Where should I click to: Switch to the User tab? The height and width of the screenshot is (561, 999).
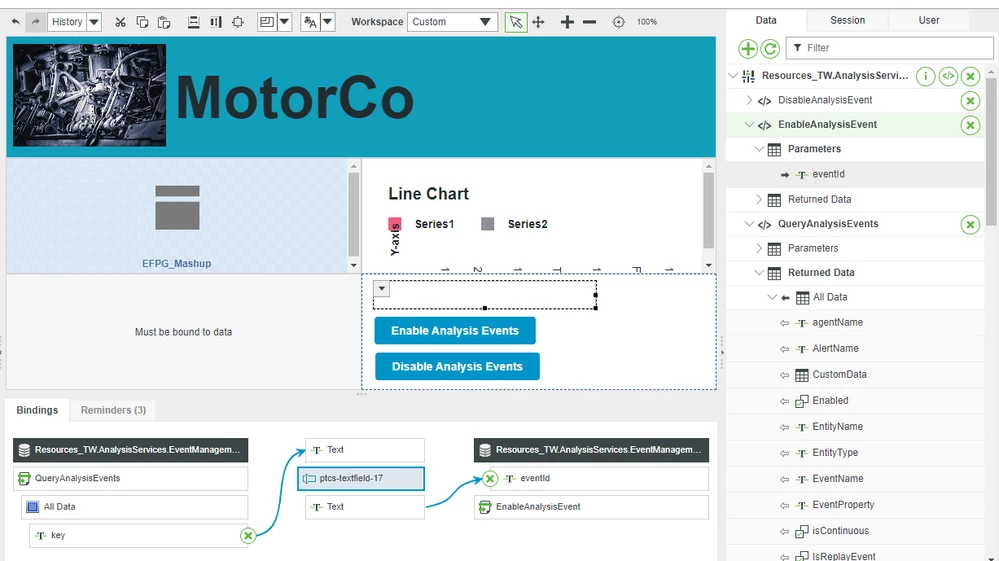(929, 20)
